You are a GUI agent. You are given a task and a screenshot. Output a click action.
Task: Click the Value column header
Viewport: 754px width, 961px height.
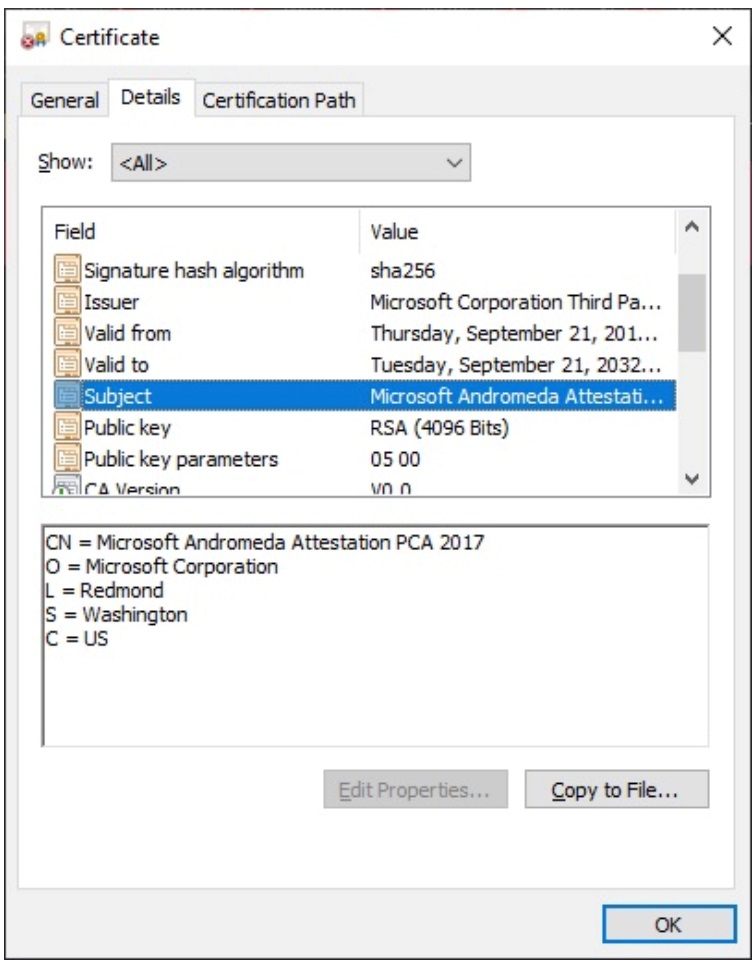point(515,232)
